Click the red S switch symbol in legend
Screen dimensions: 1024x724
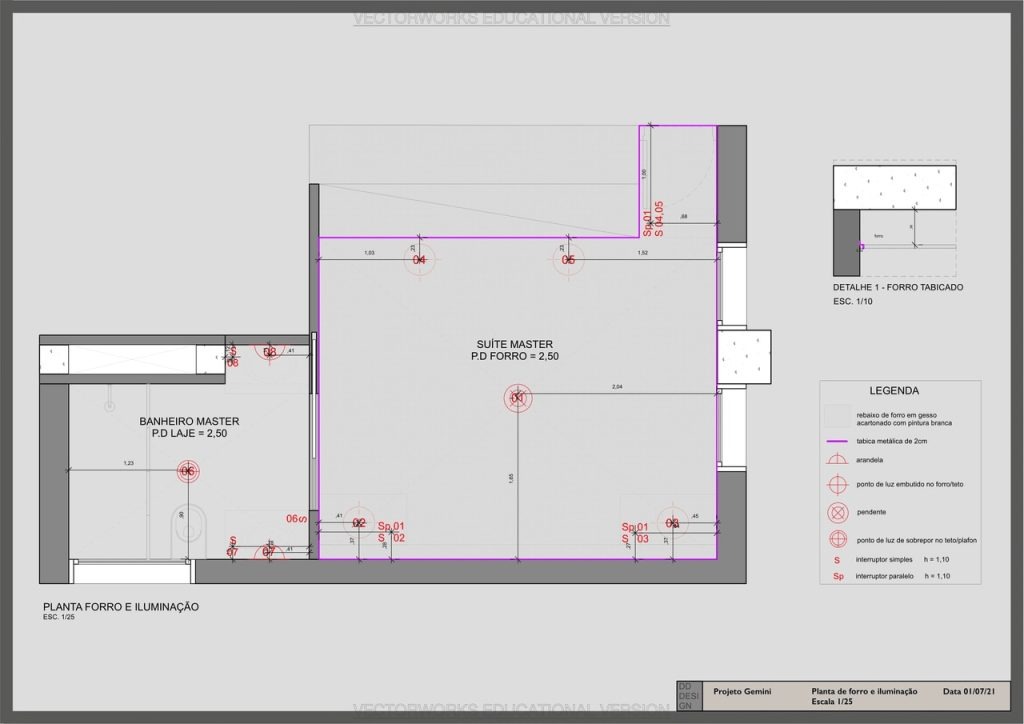[837, 560]
